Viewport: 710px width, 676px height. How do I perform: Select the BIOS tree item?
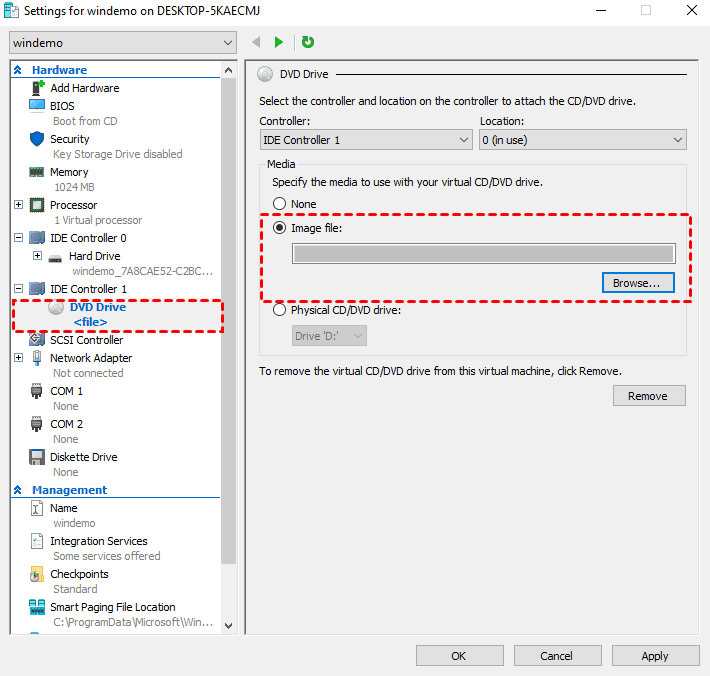pyautogui.click(x=62, y=106)
